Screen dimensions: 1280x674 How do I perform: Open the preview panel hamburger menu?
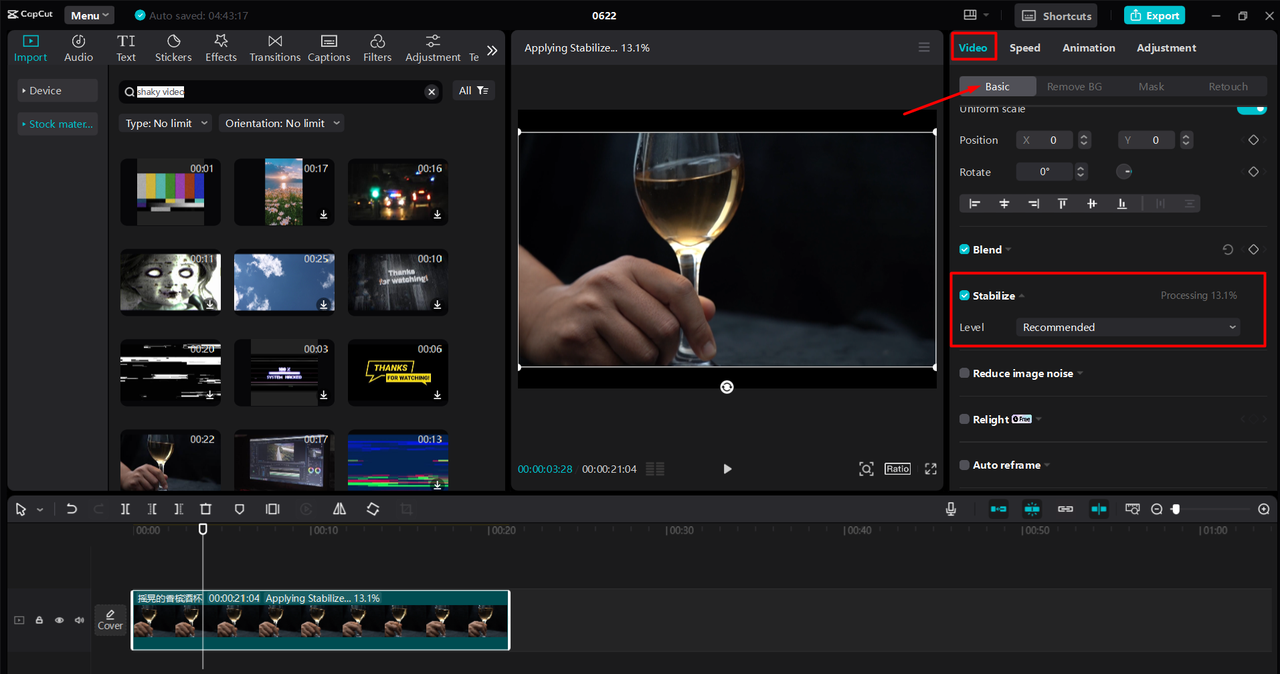click(924, 48)
